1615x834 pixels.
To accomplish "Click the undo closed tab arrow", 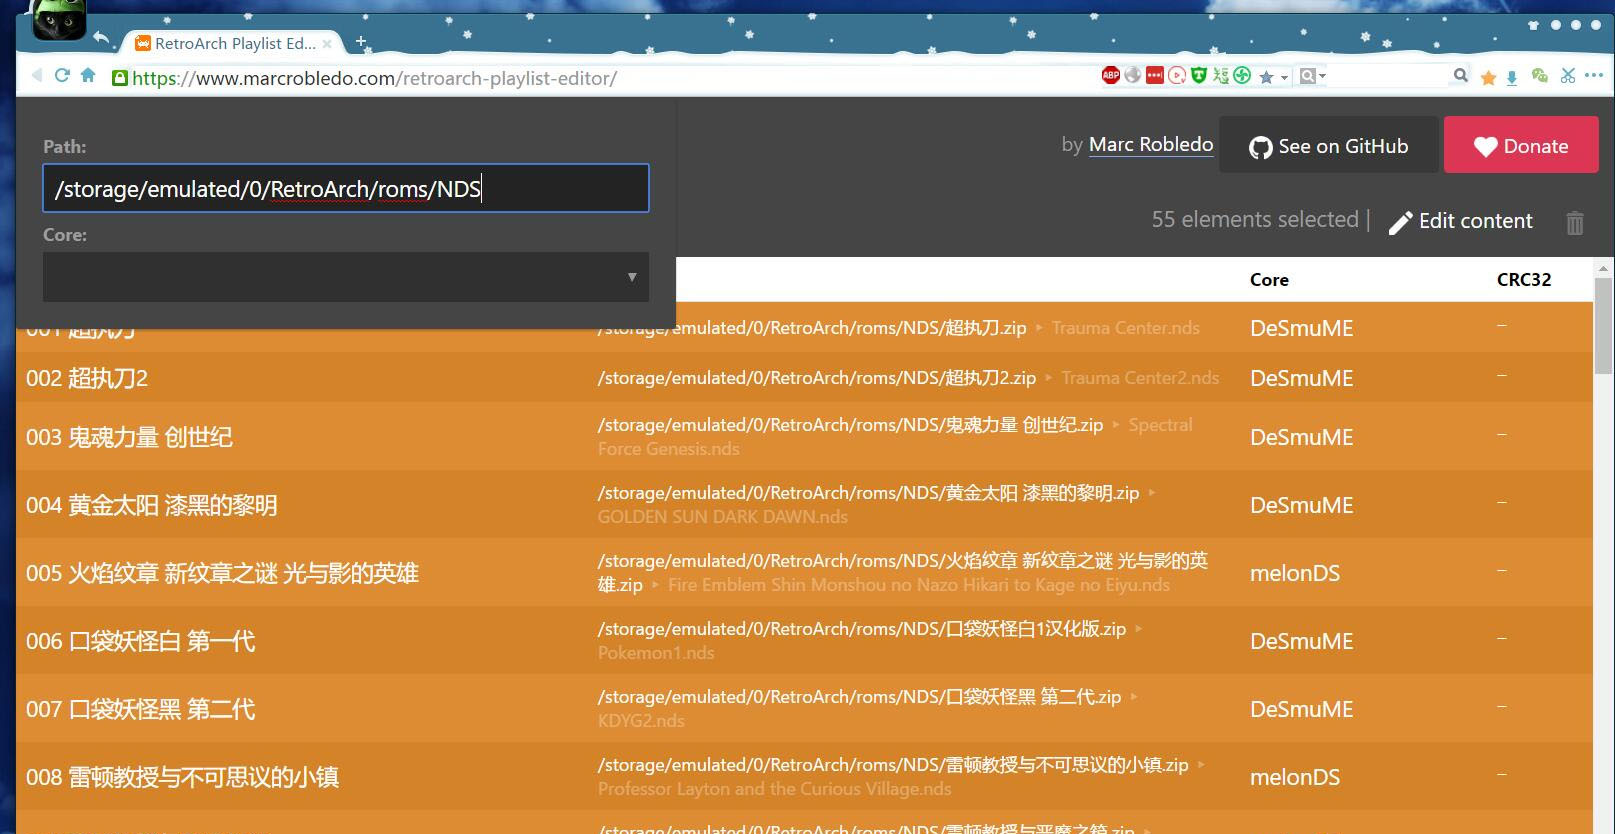I will click(101, 38).
